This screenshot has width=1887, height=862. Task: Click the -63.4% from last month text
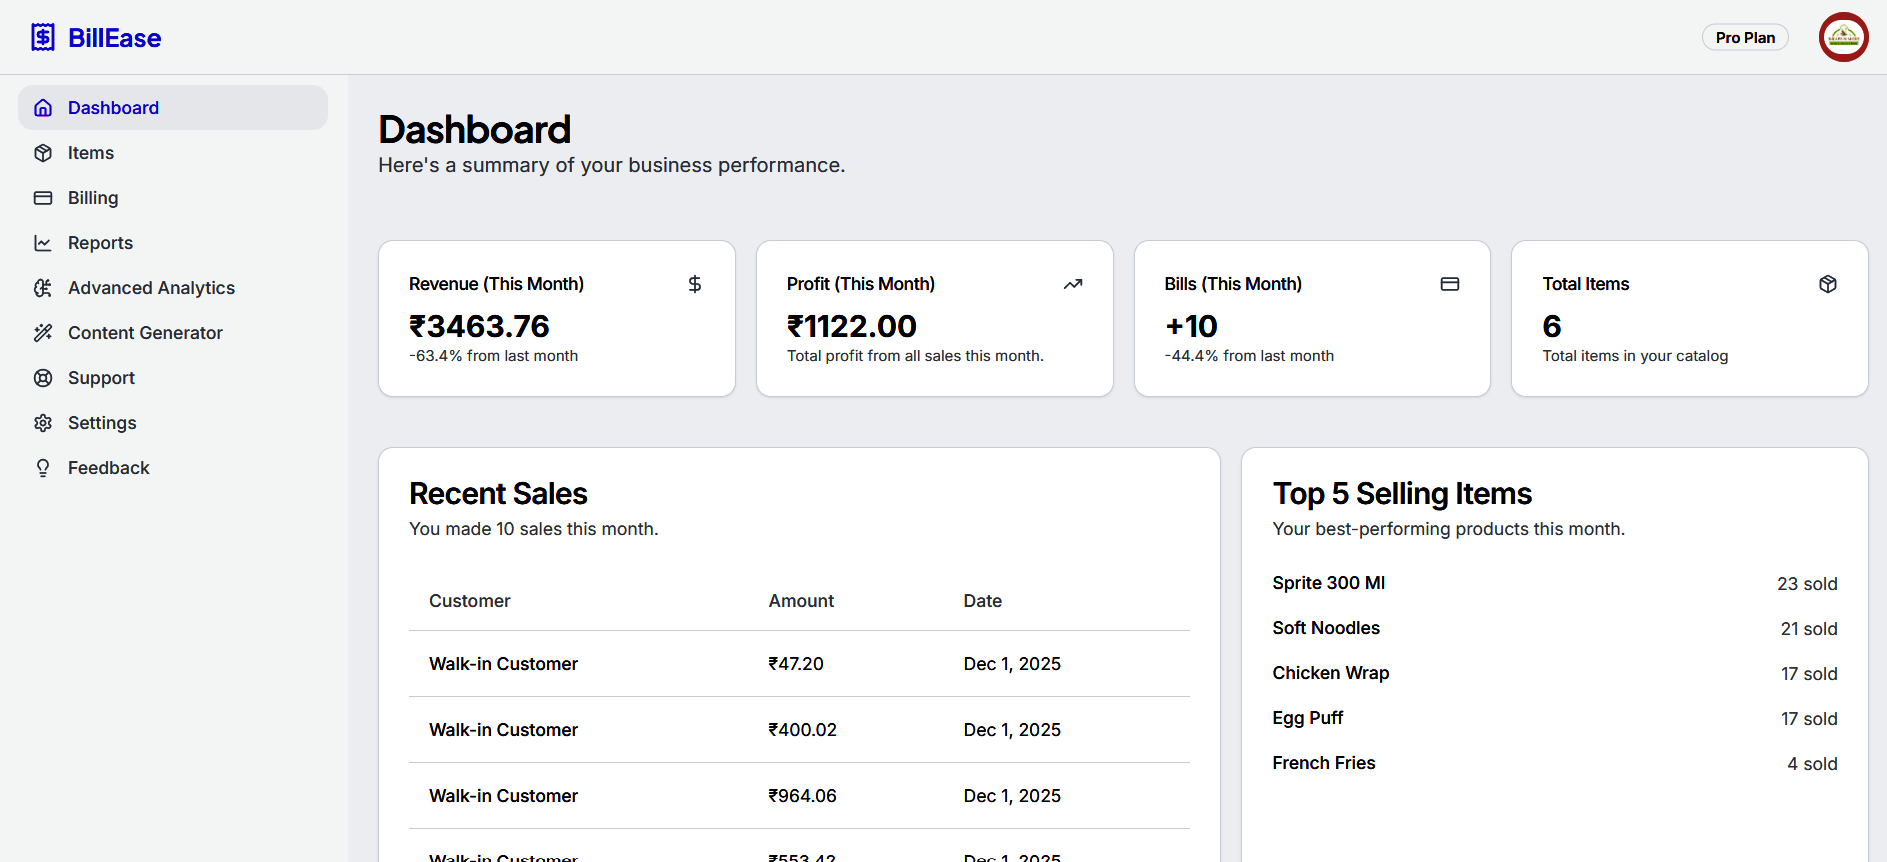pyautogui.click(x=493, y=356)
